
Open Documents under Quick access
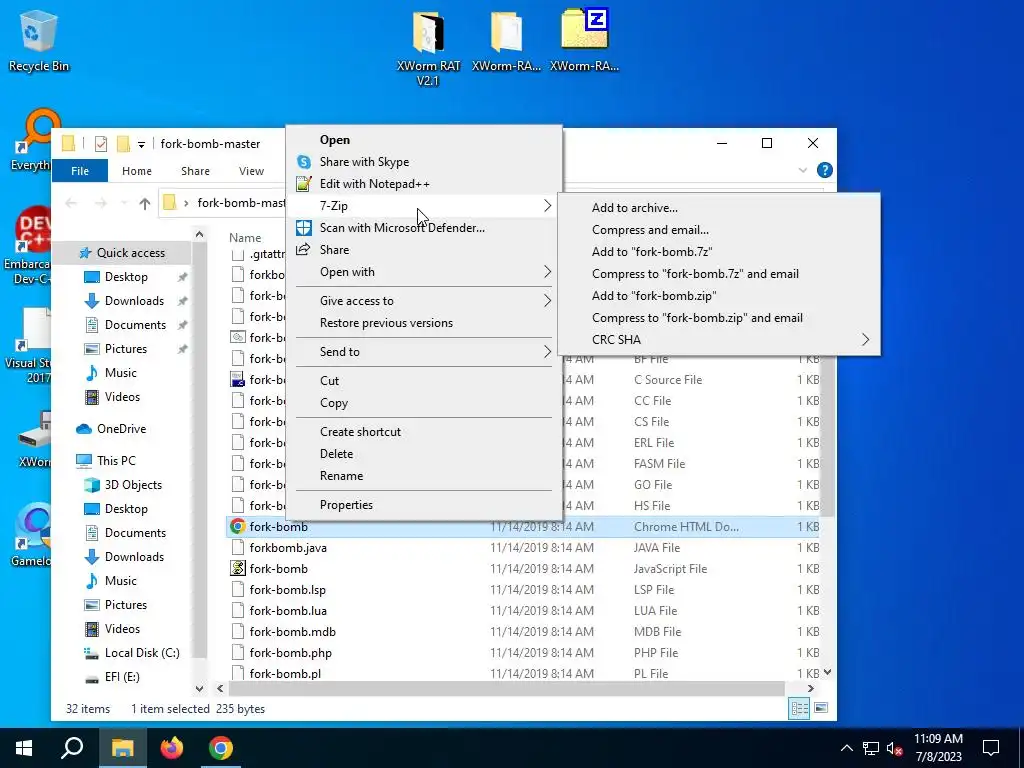click(x=135, y=325)
